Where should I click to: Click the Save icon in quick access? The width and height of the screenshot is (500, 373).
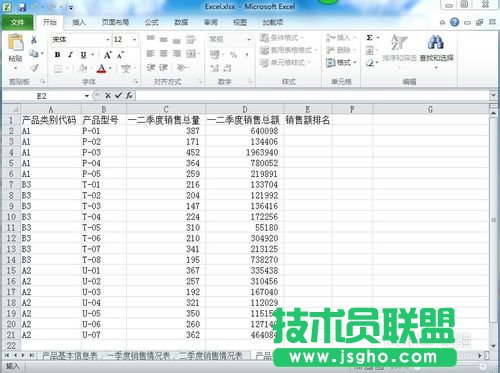tap(22, 7)
